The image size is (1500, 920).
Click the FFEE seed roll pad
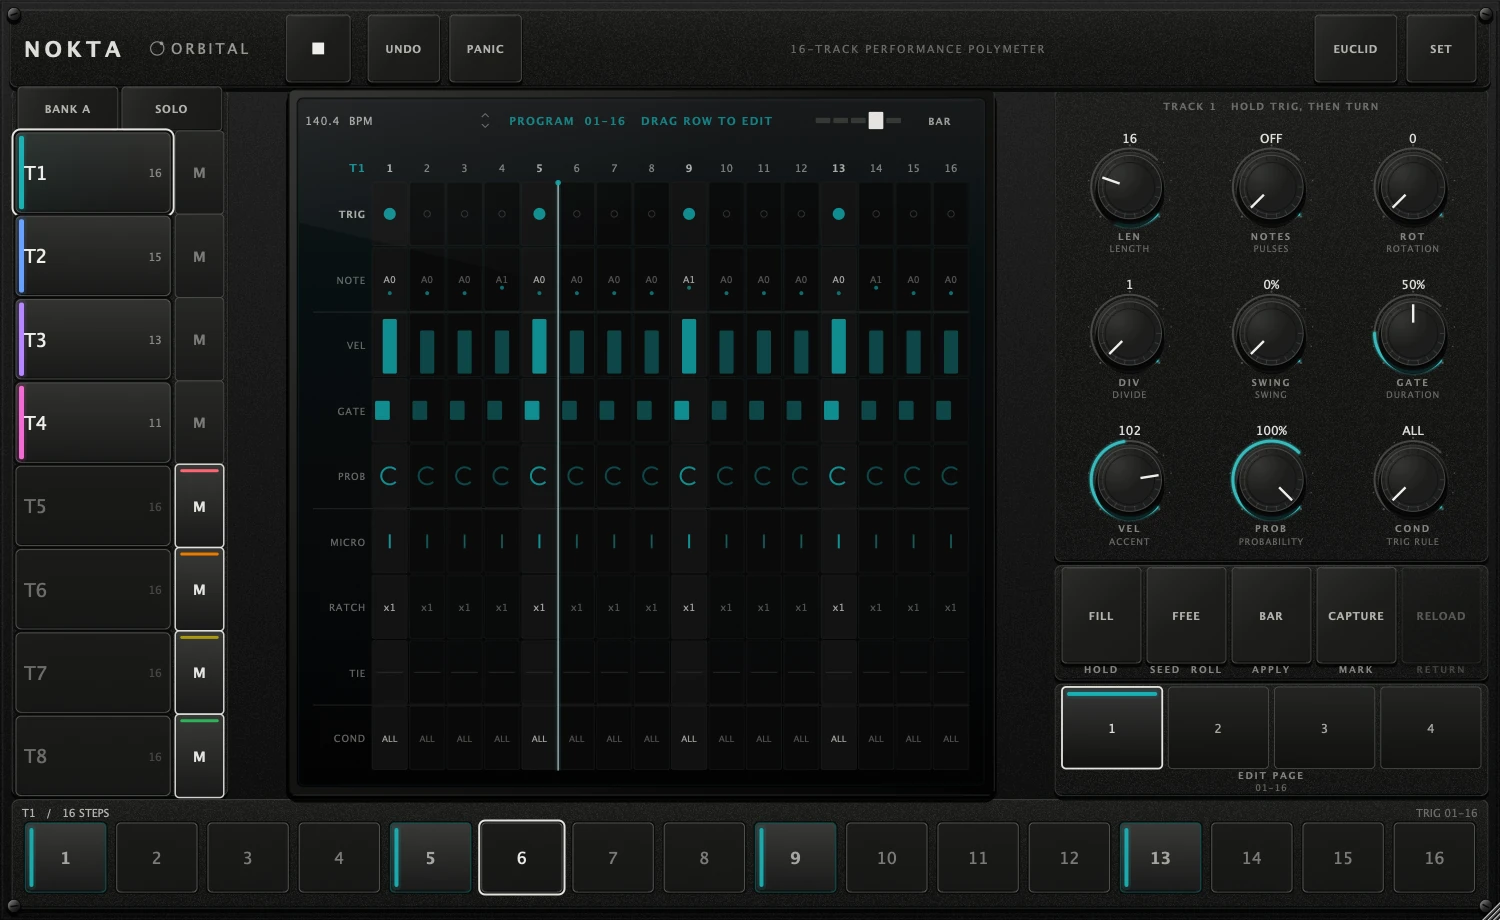tap(1186, 616)
